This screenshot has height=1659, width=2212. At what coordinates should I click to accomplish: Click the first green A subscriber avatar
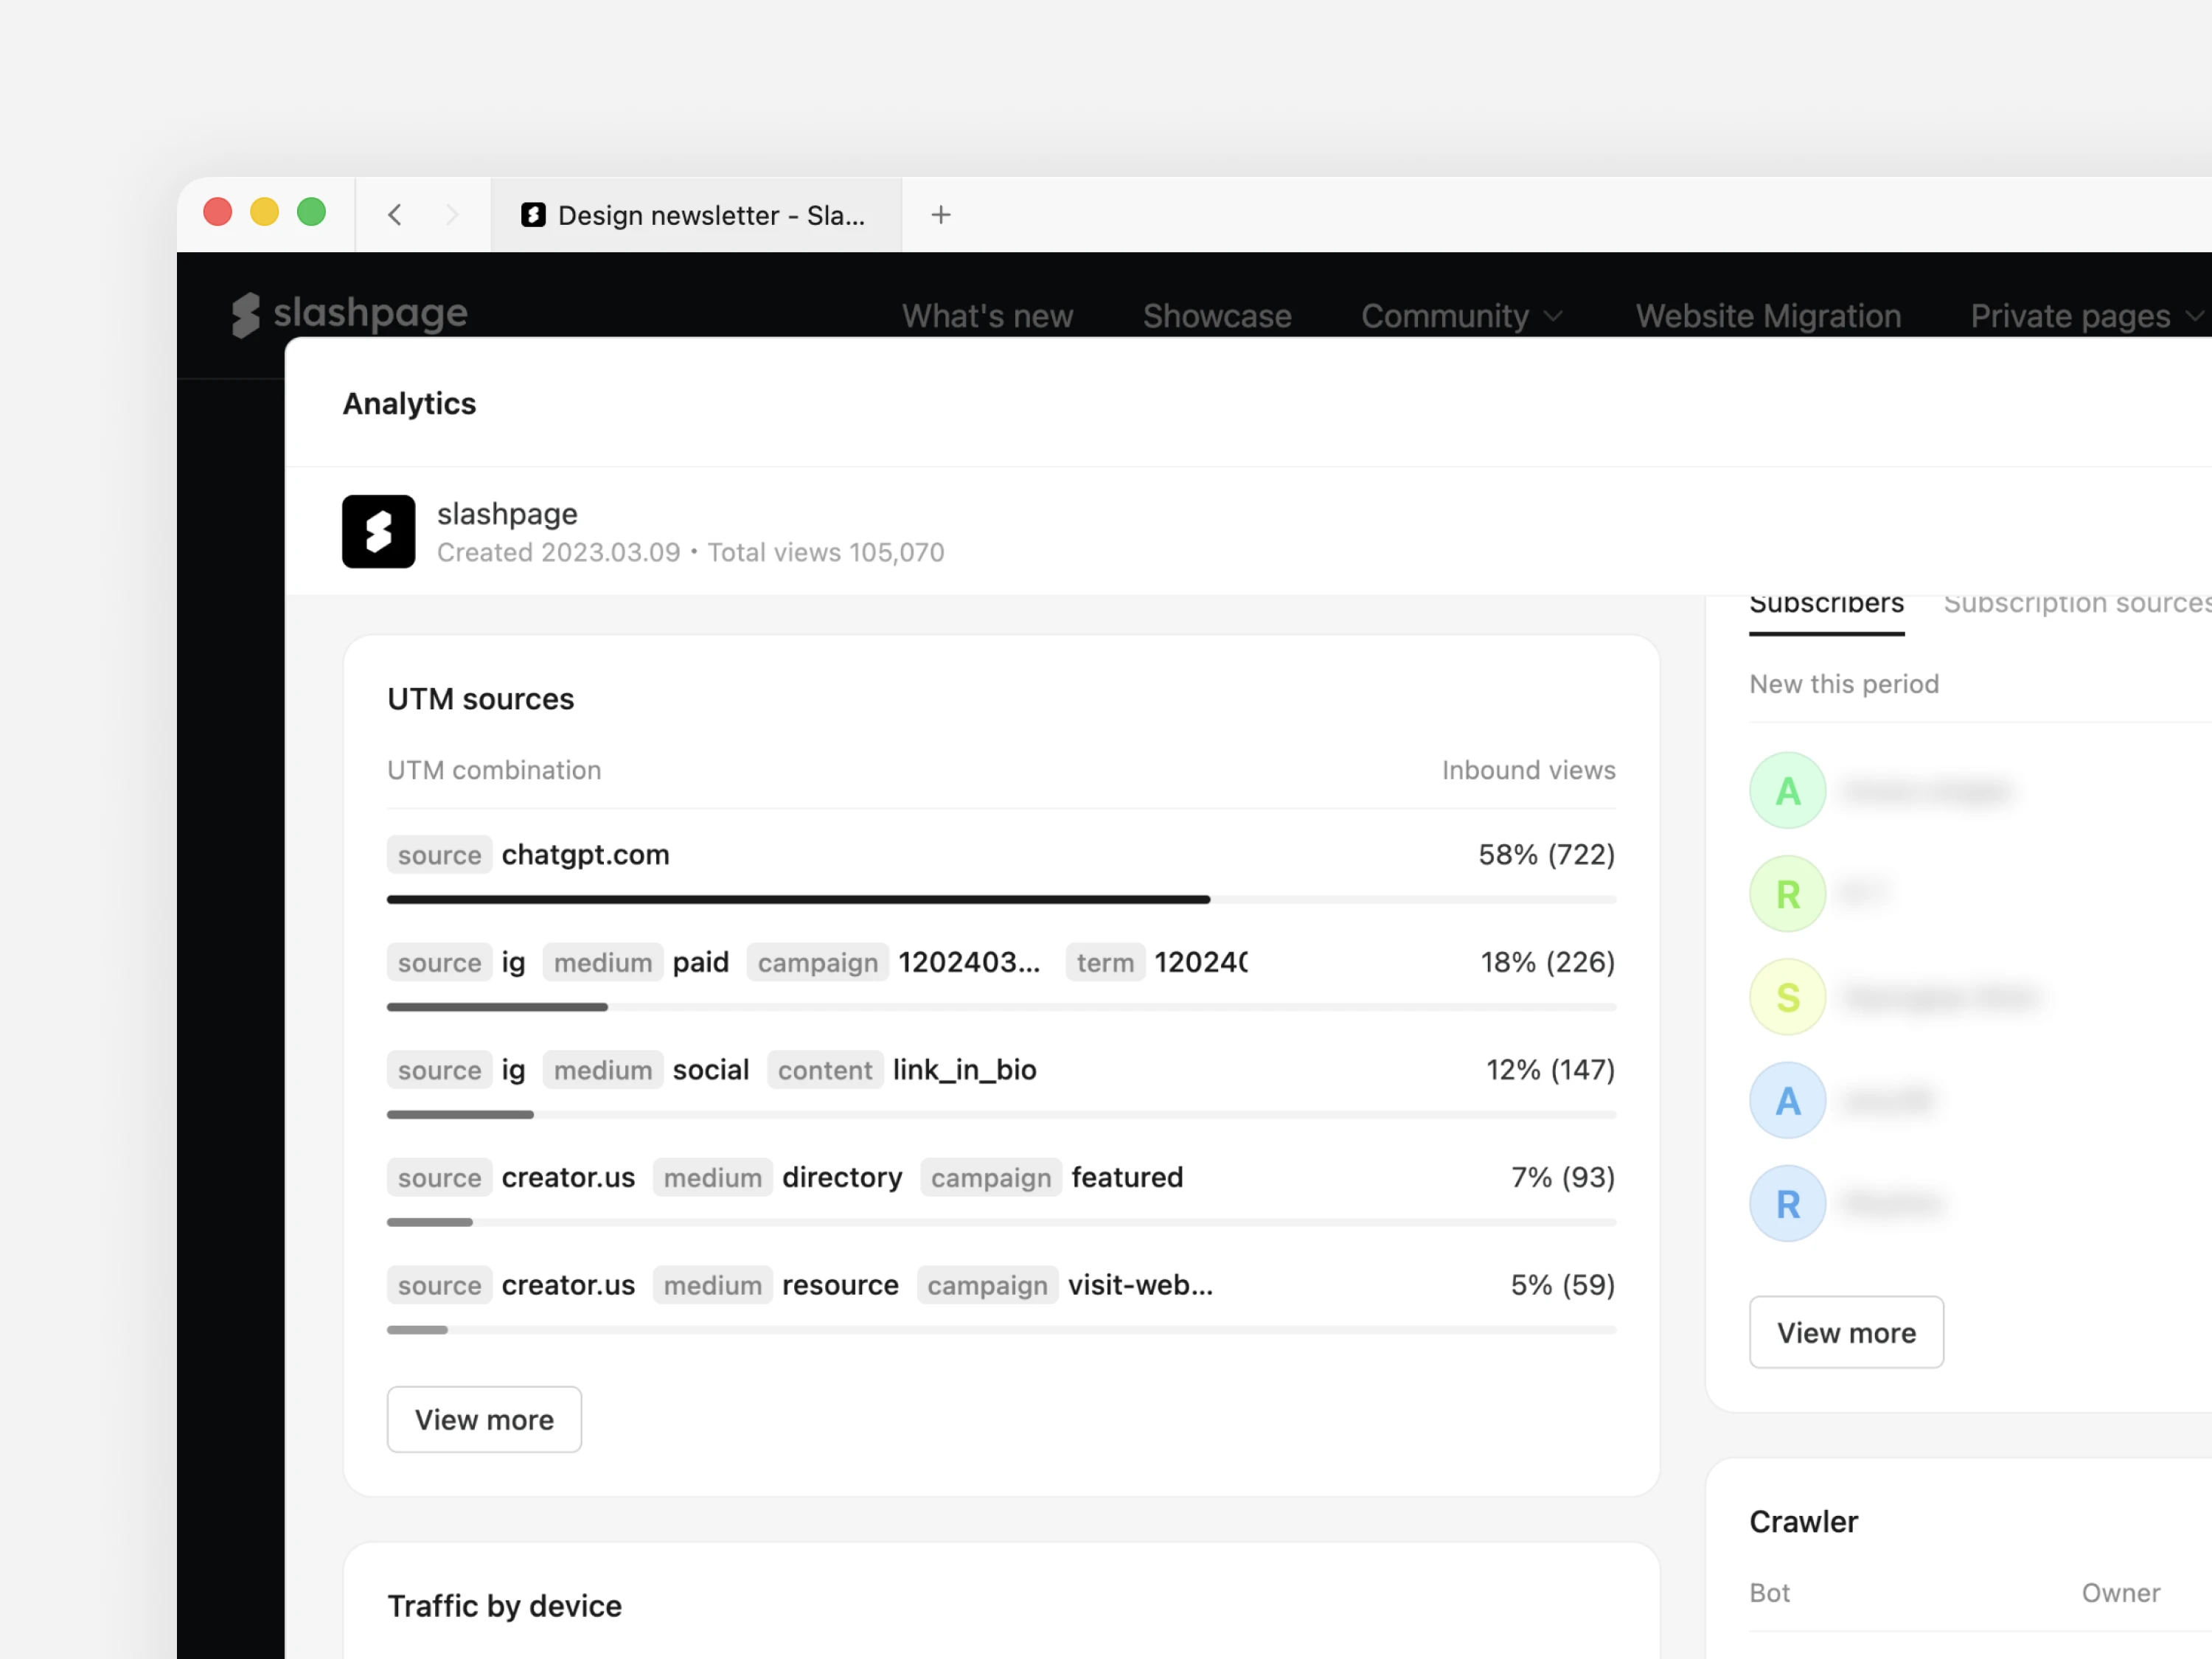[1788, 791]
